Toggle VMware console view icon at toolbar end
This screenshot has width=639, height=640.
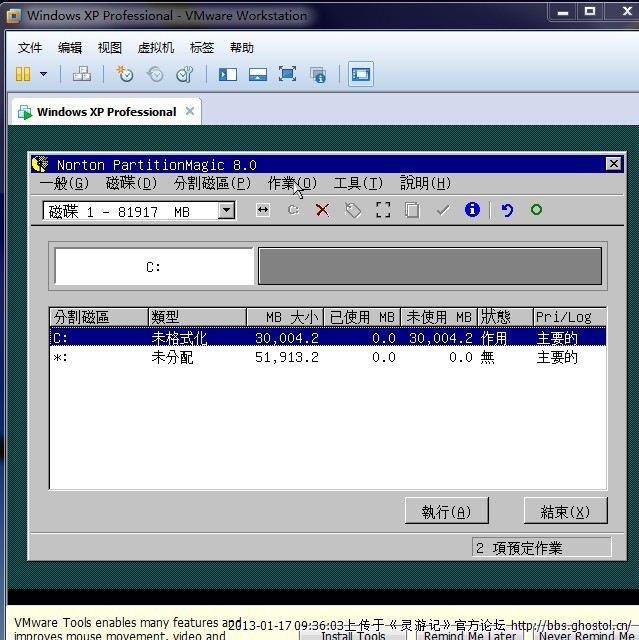pyautogui.click(x=360, y=74)
